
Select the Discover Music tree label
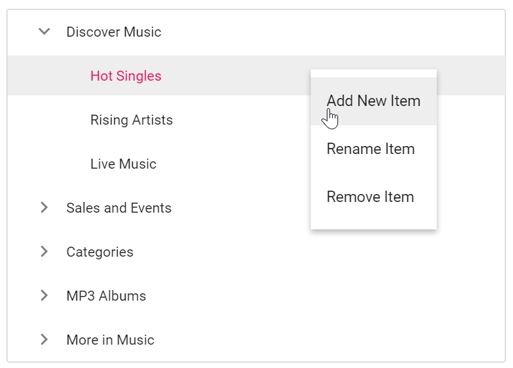pyautogui.click(x=114, y=32)
